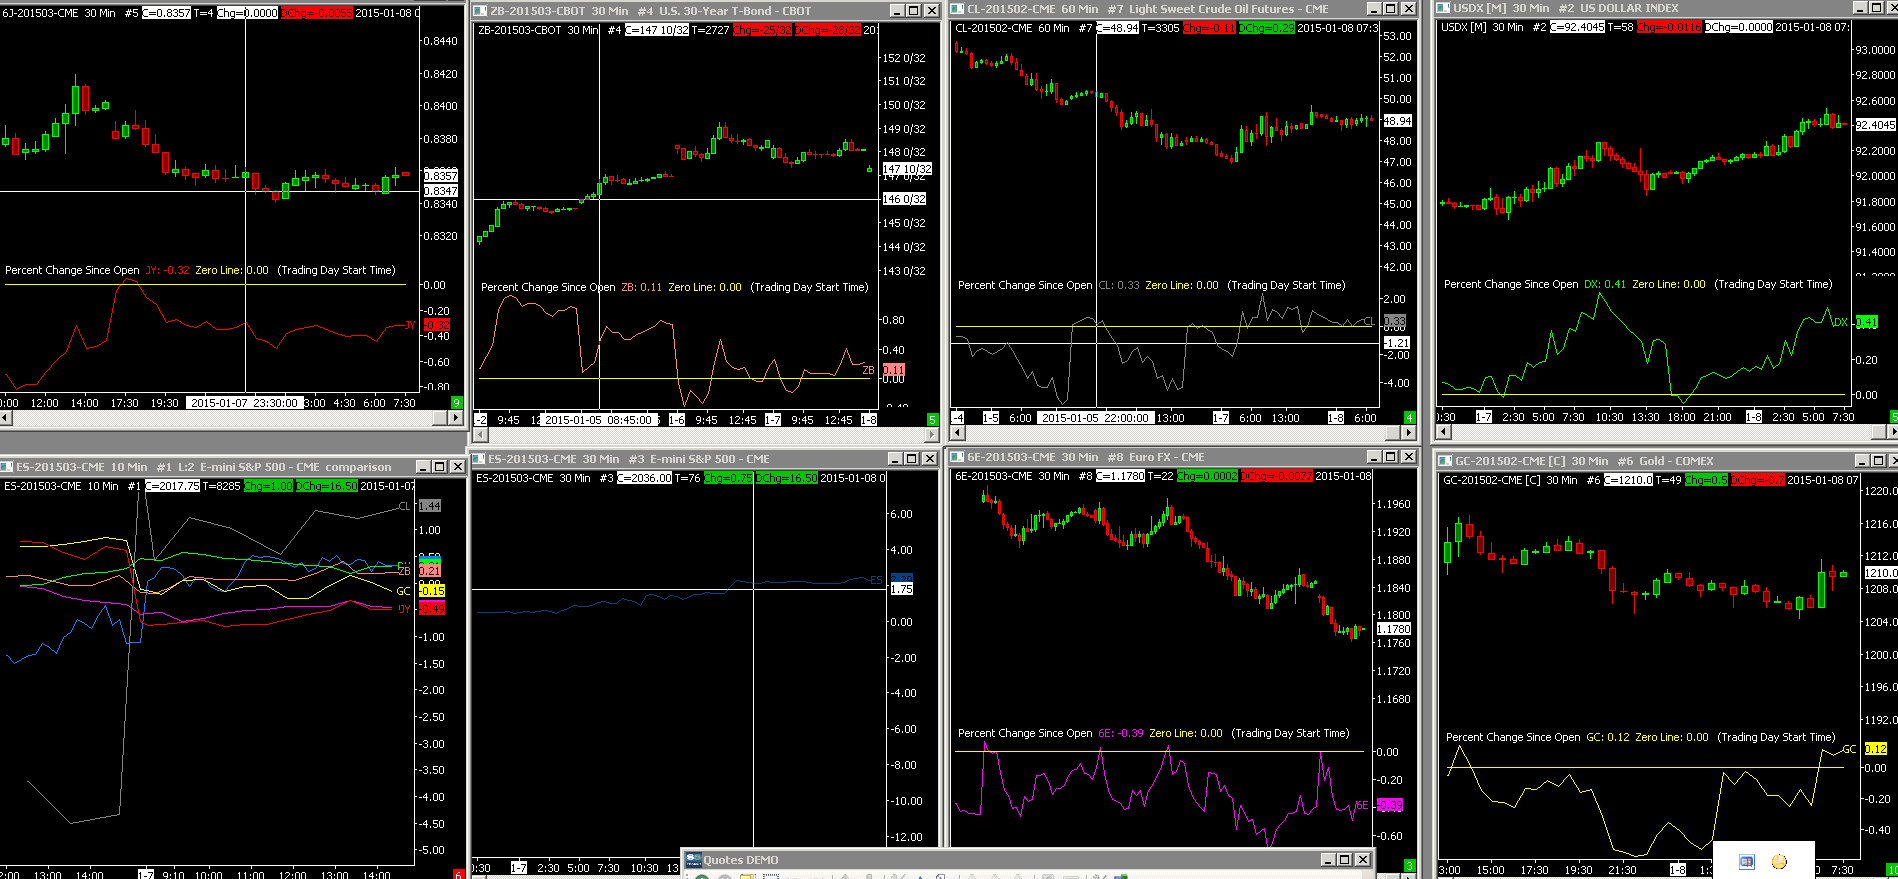The height and width of the screenshot is (879, 1898).
Task: Click the ES-201503-CME 30 Min window icon
Action: 479,459
